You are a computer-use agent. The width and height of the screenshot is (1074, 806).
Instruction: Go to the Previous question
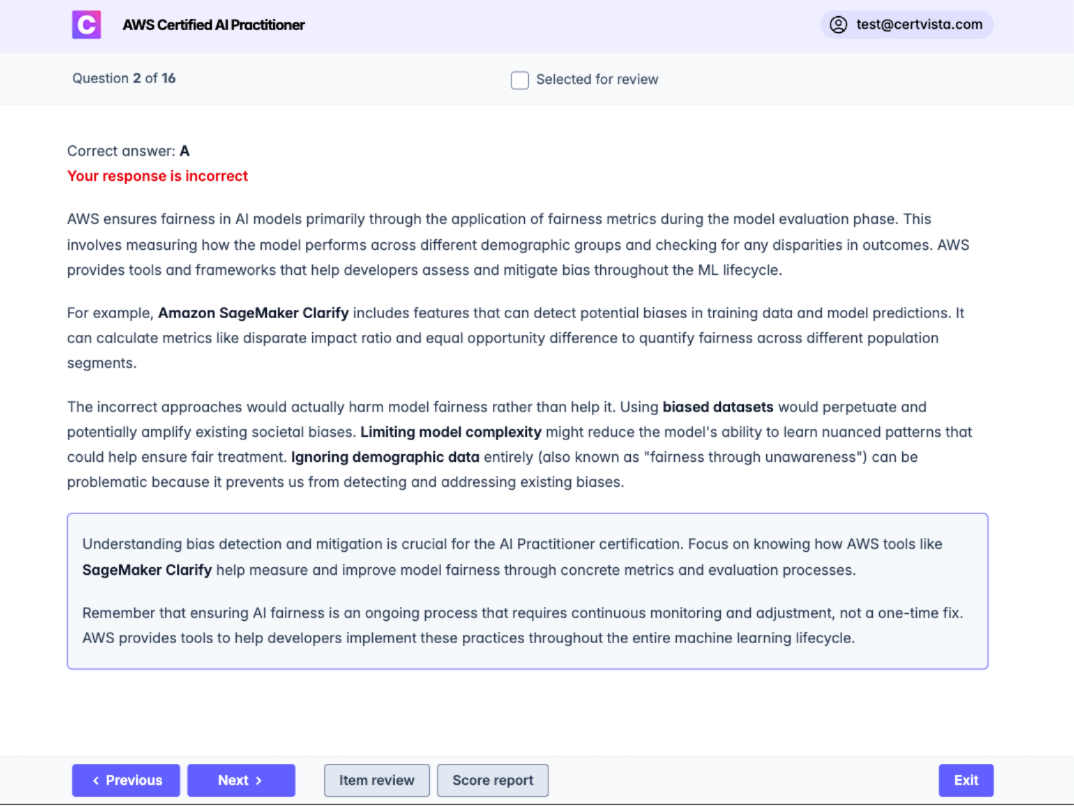tap(126, 781)
